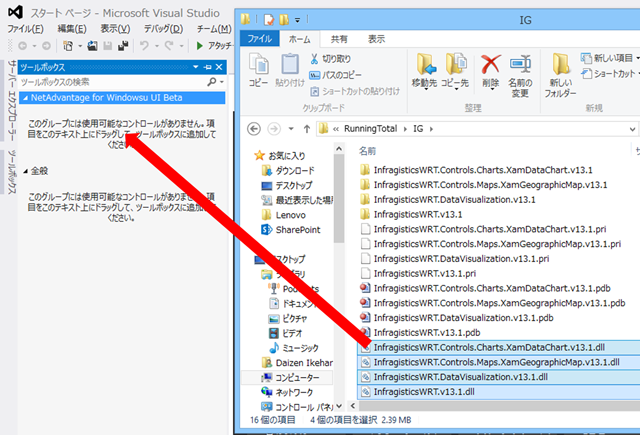Image resolution: width=640 pixels, height=435 pixels.
Task: Click Visual Studio Save All toolbar icon
Action: (123, 46)
